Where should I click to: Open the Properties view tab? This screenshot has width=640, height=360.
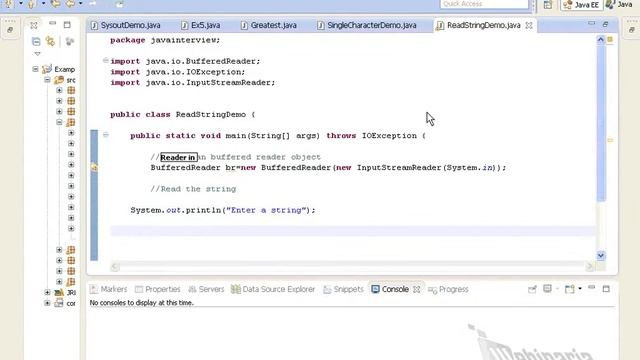click(158, 289)
